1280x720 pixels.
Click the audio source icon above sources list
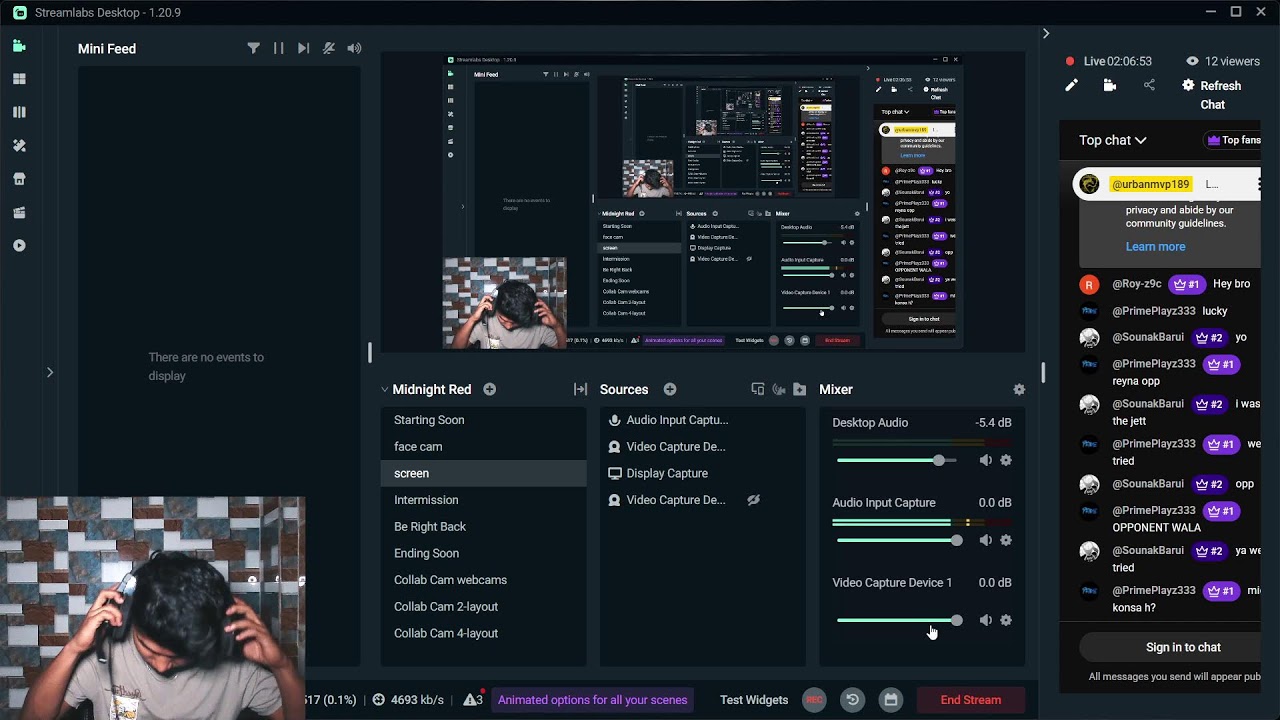point(779,389)
